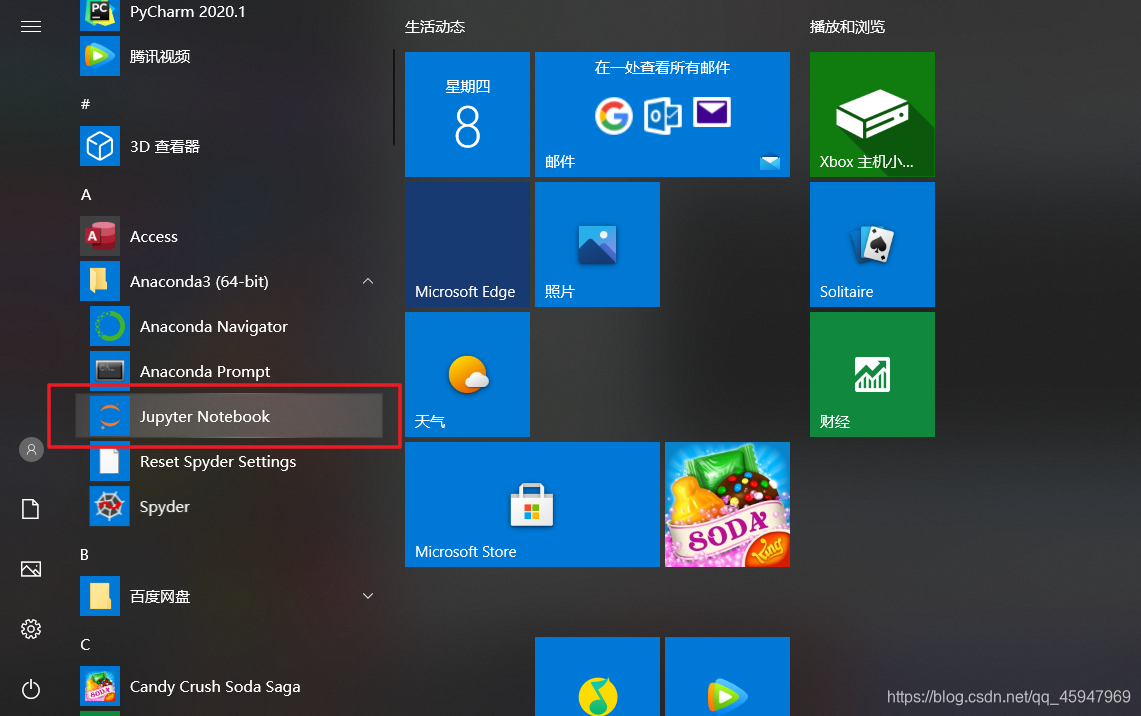Screen dimensions: 1141x716
Task: Open the 邮件 mail tile
Action: [x=662, y=114]
